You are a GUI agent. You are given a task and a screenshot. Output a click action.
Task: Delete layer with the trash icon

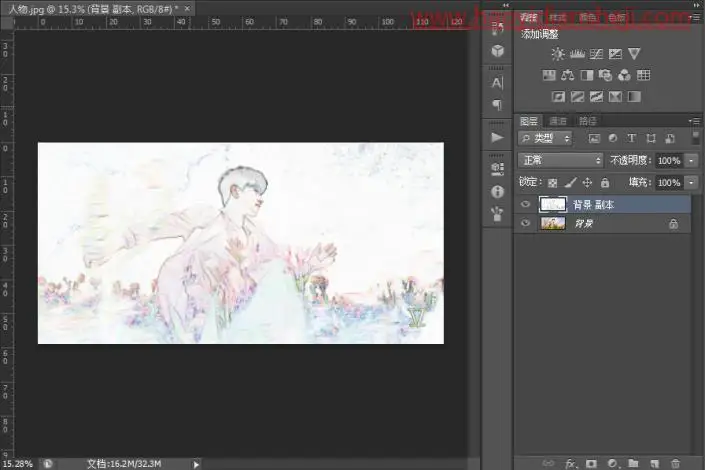pyautogui.click(x=675, y=463)
